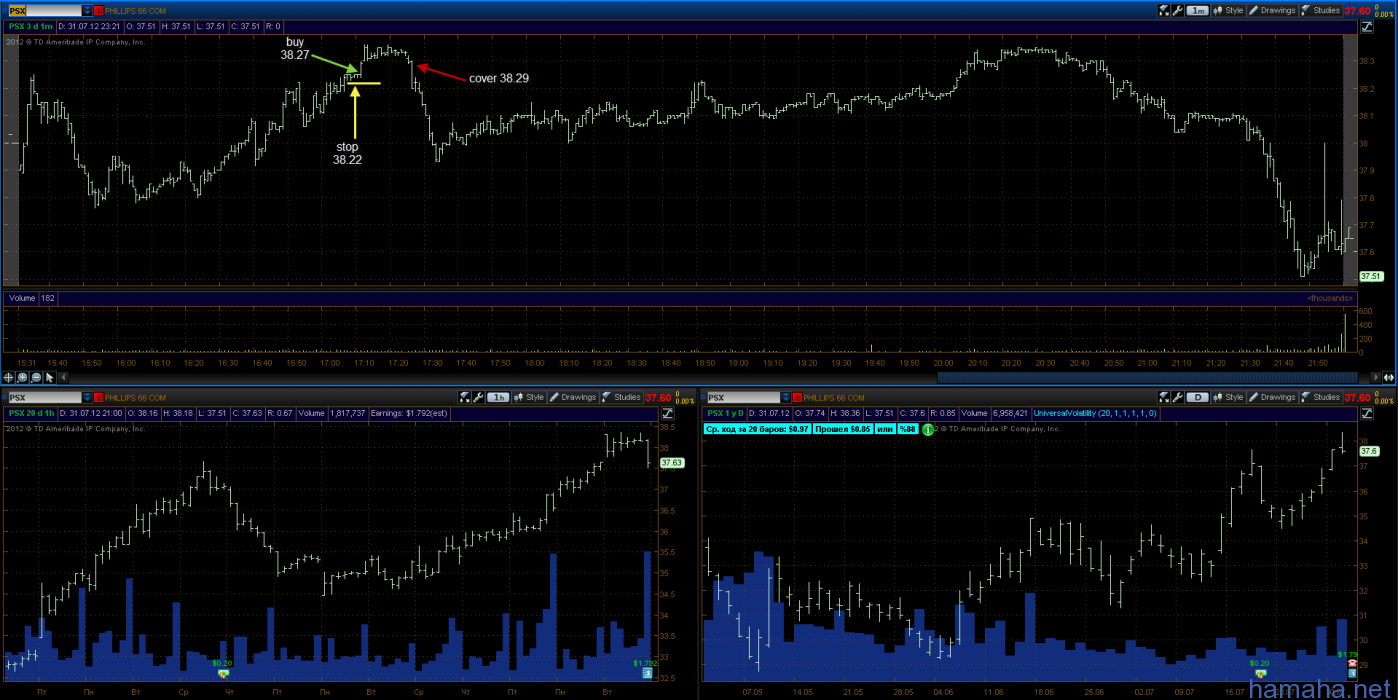Viewport: 1398px width, 700px height.
Task: Open the D timeframe selector in the bottom-right chart
Action: [1198, 397]
